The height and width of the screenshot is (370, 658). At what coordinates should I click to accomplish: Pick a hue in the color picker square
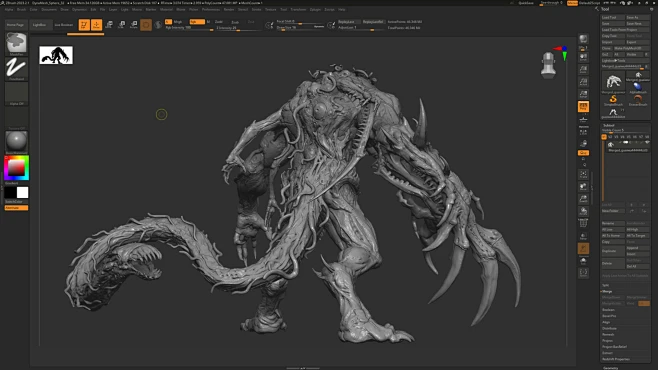(x=16, y=168)
